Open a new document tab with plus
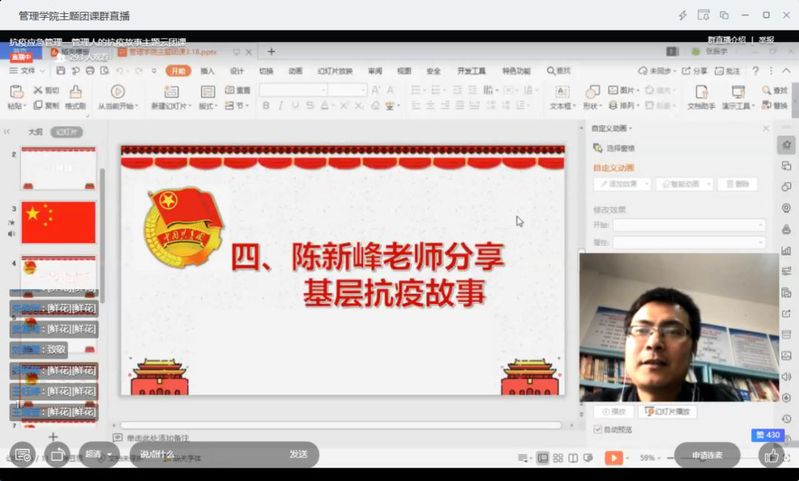This screenshot has height=481, width=799. point(271,51)
